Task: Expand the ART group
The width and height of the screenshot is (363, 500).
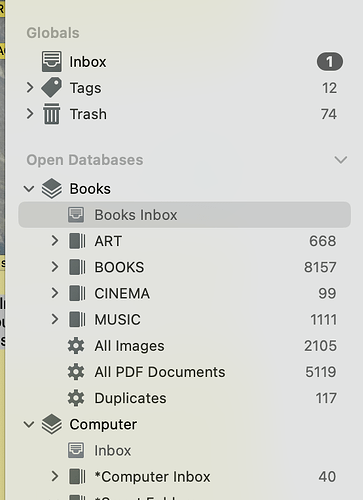Action: click(x=55, y=241)
